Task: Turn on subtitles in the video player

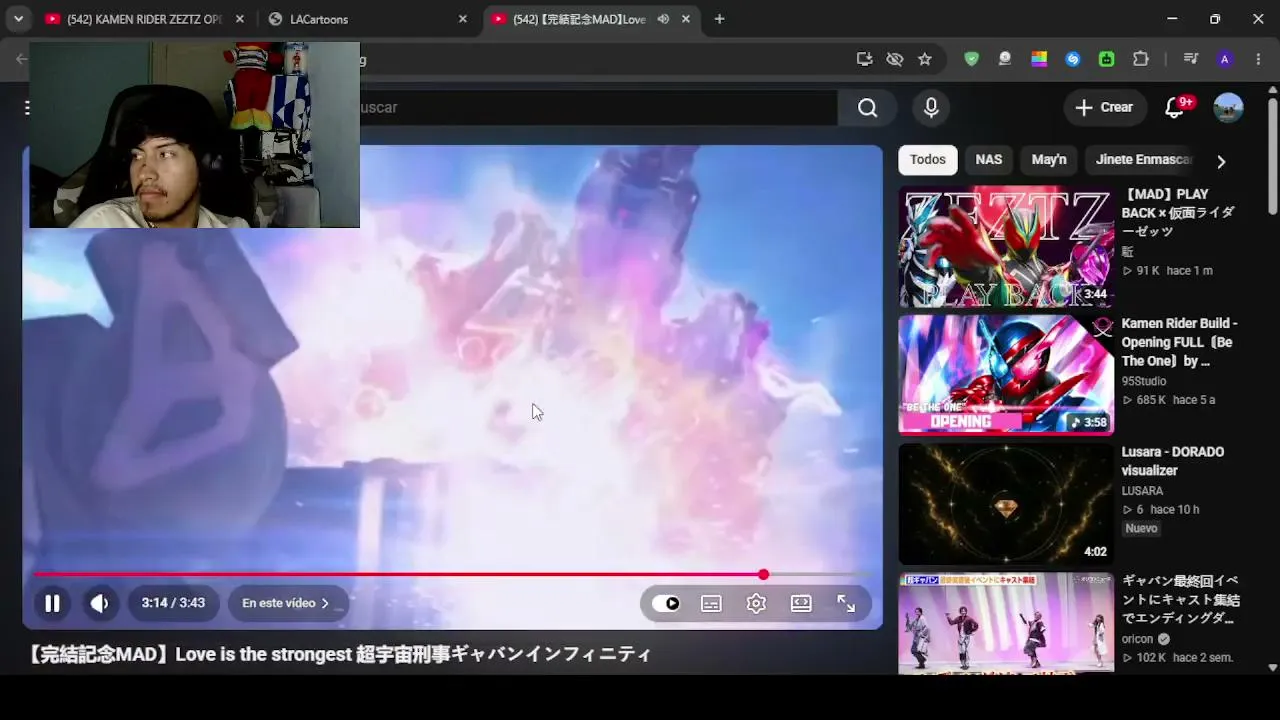Action: (x=711, y=603)
